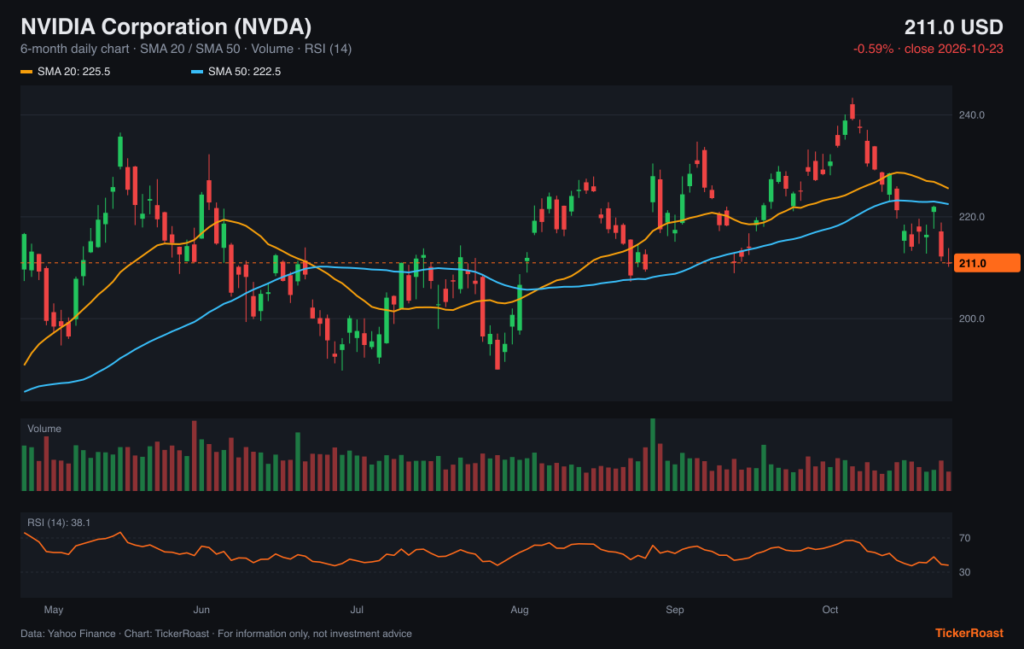Click the 240.0 price axis label
Image resolution: width=1024 pixels, height=649 pixels.
pos(971,115)
